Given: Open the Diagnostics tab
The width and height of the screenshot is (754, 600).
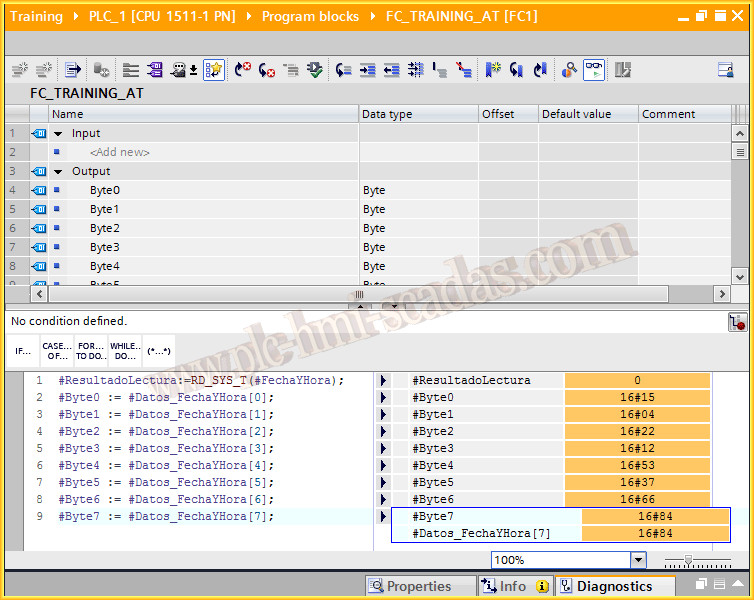Looking at the screenshot, I should click(613, 587).
